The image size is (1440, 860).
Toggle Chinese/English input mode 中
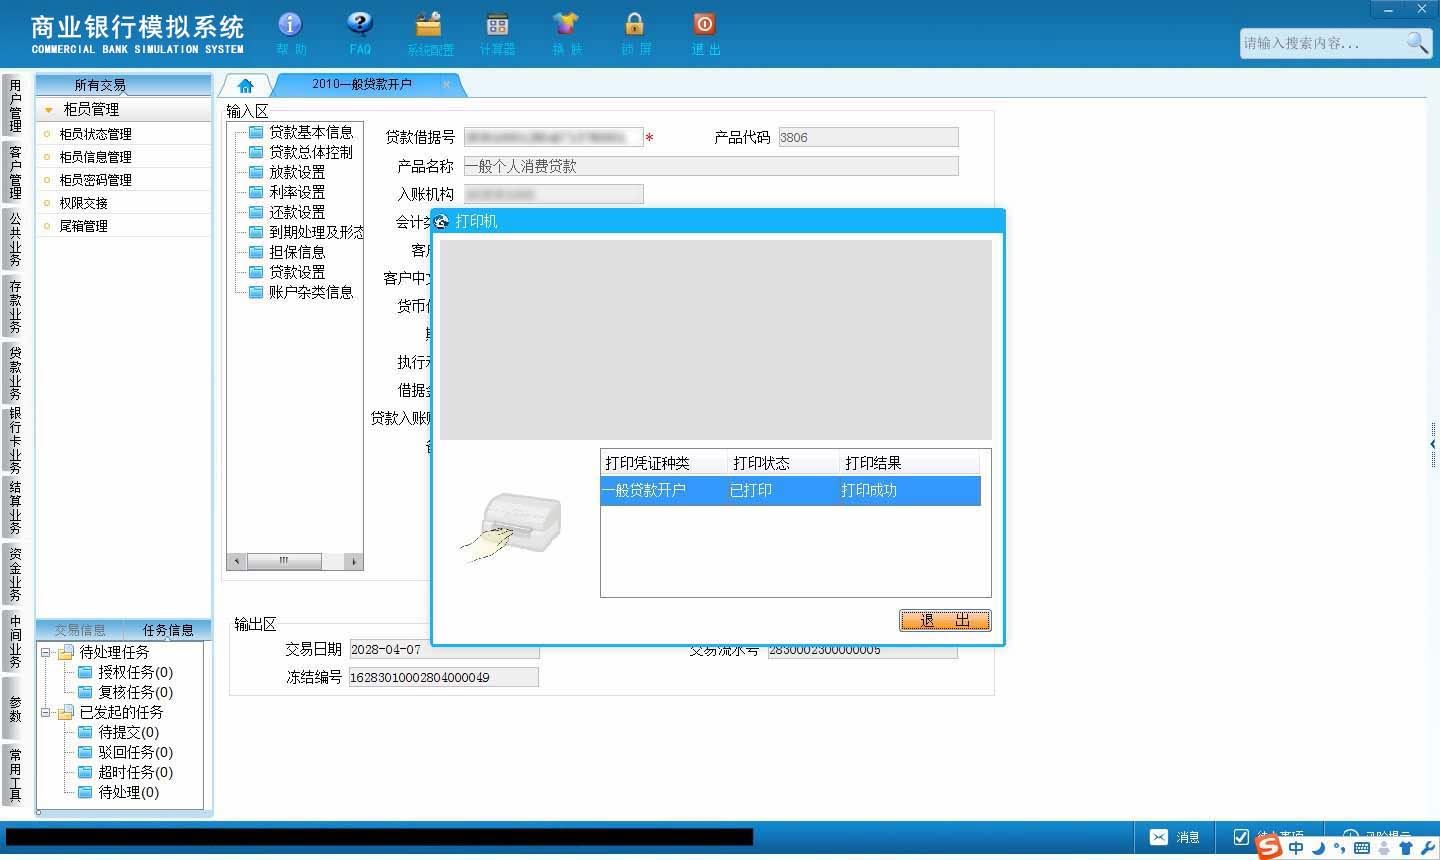[x=1296, y=848]
